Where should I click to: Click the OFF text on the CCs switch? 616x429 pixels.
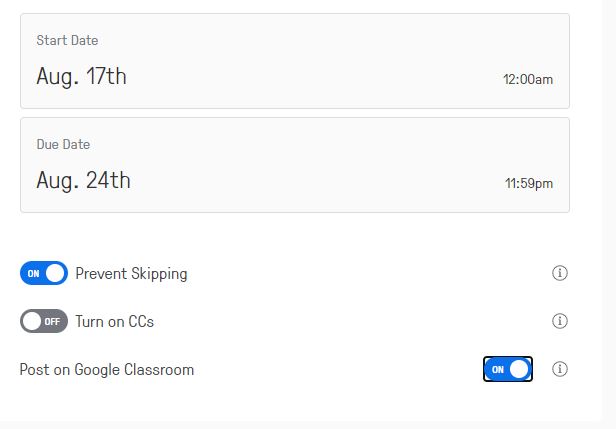point(52,322)
